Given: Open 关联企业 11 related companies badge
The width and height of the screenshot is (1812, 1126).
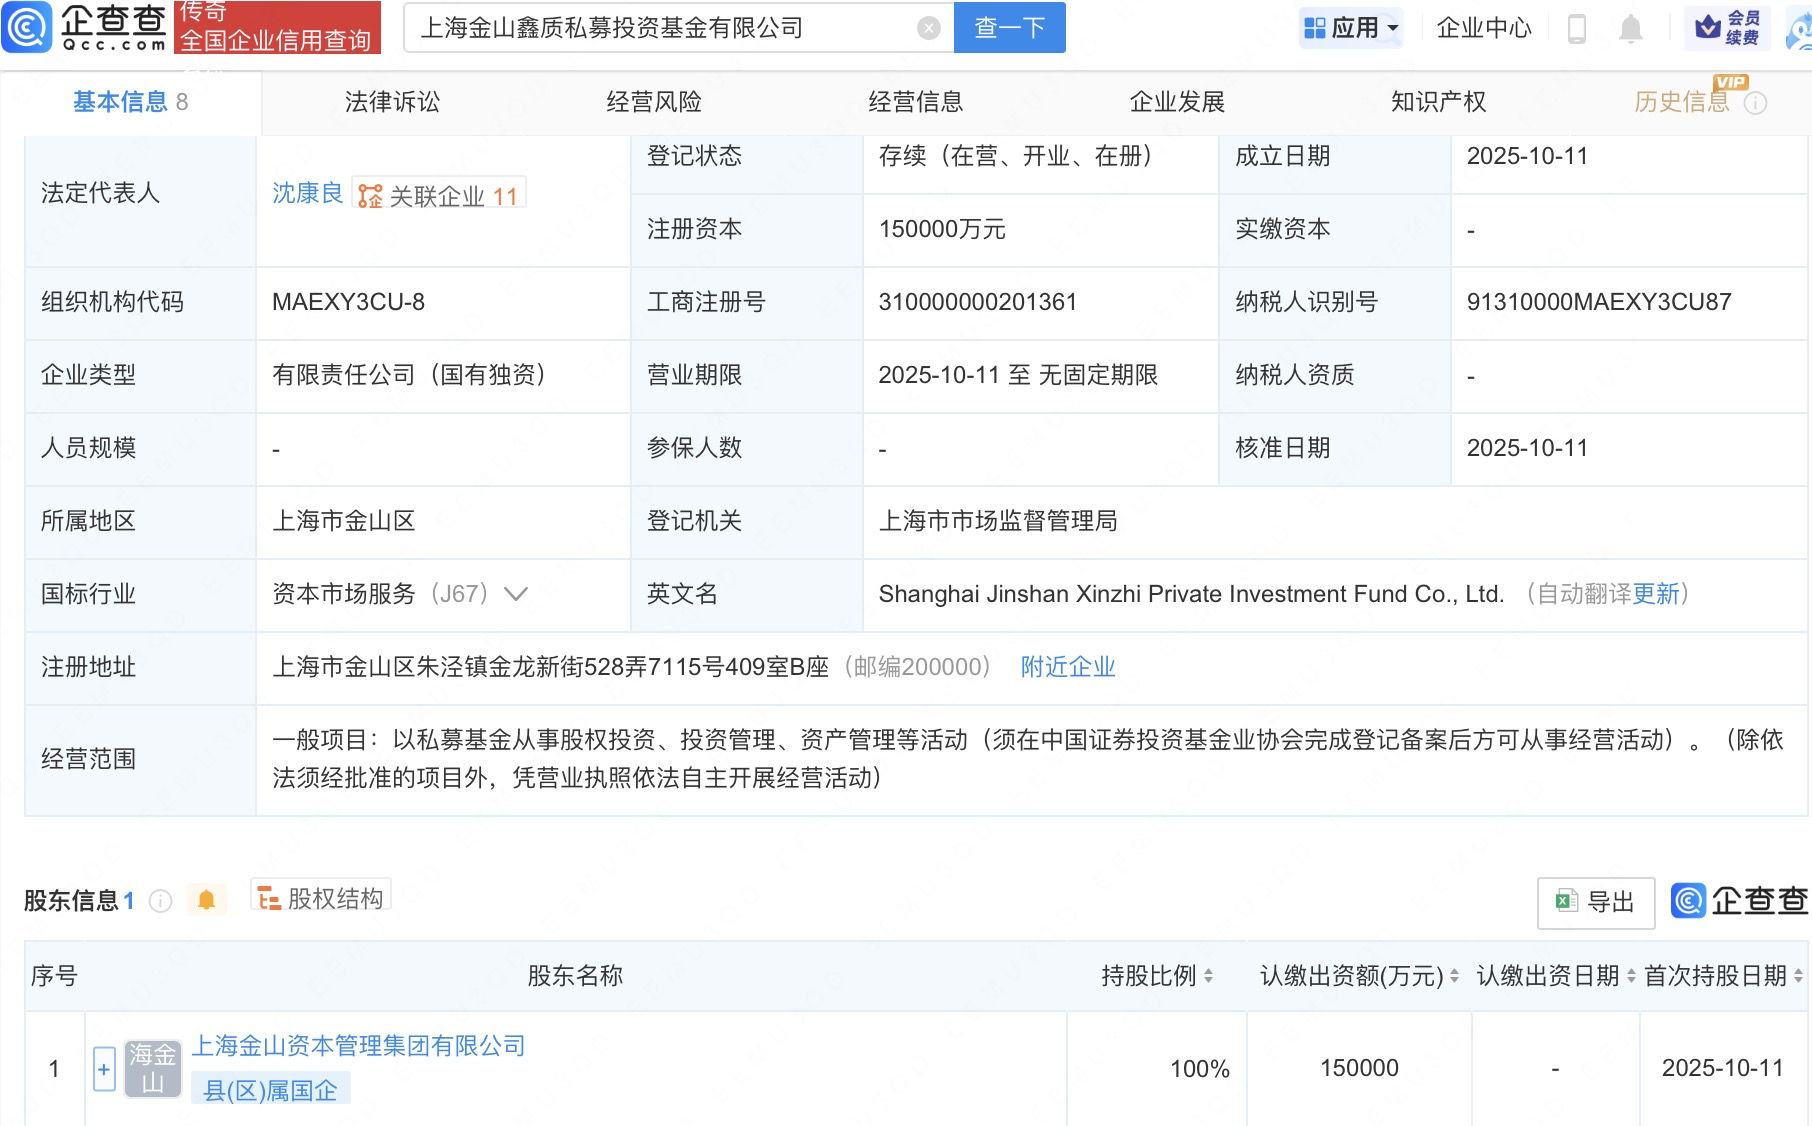Looking at the screenshot, I should tap(439, 196).
